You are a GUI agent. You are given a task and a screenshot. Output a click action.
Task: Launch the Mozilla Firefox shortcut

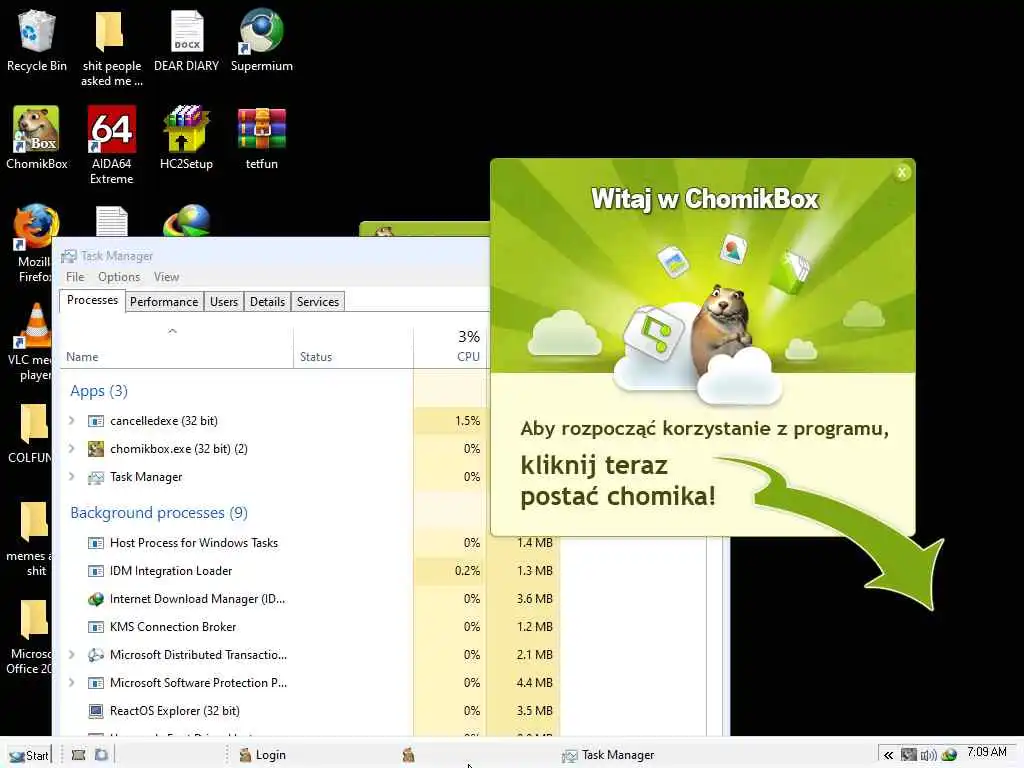tap(33, 243)
